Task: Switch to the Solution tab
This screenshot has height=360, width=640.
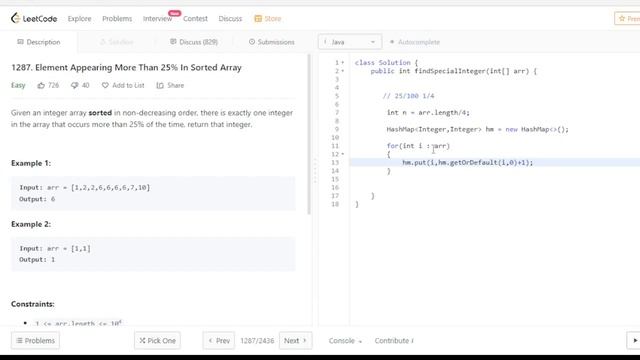Action: tap(117, 42)
